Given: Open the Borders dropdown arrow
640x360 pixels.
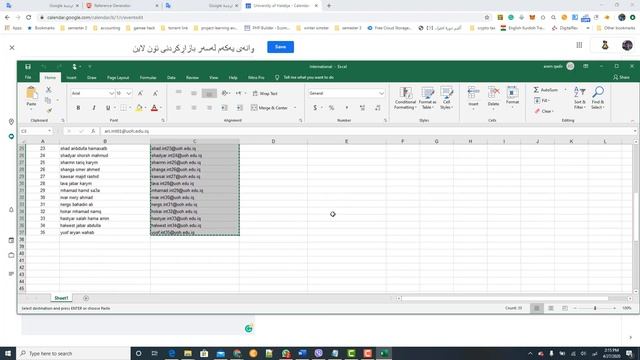Looking at the screenshot, I should (130, 108).
